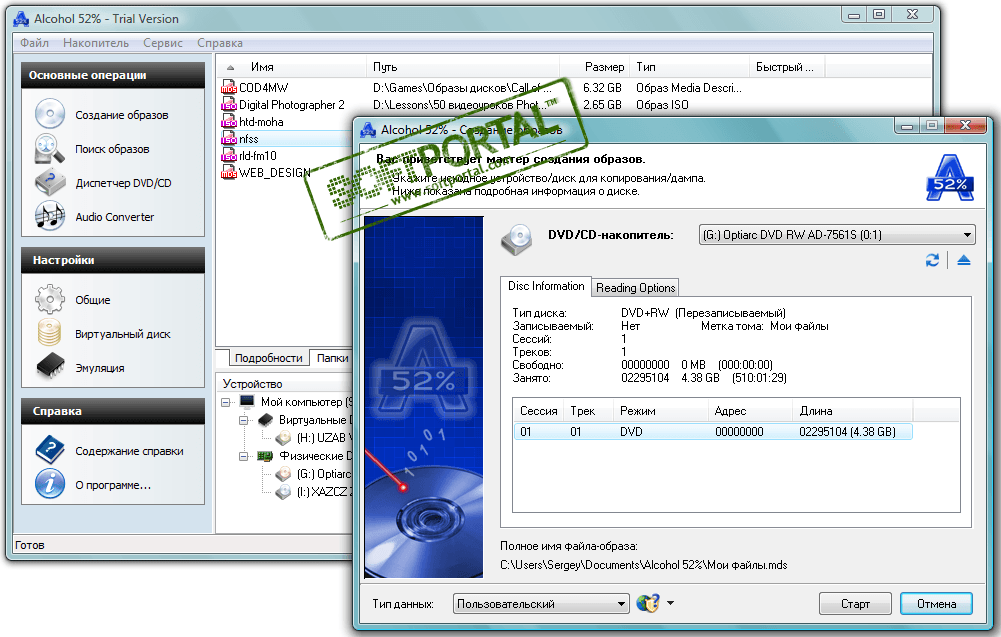The height and width of the screenshot is (637, 1001).
Task: Select session 01 DVD track row
Action: (x=713, y=431)
